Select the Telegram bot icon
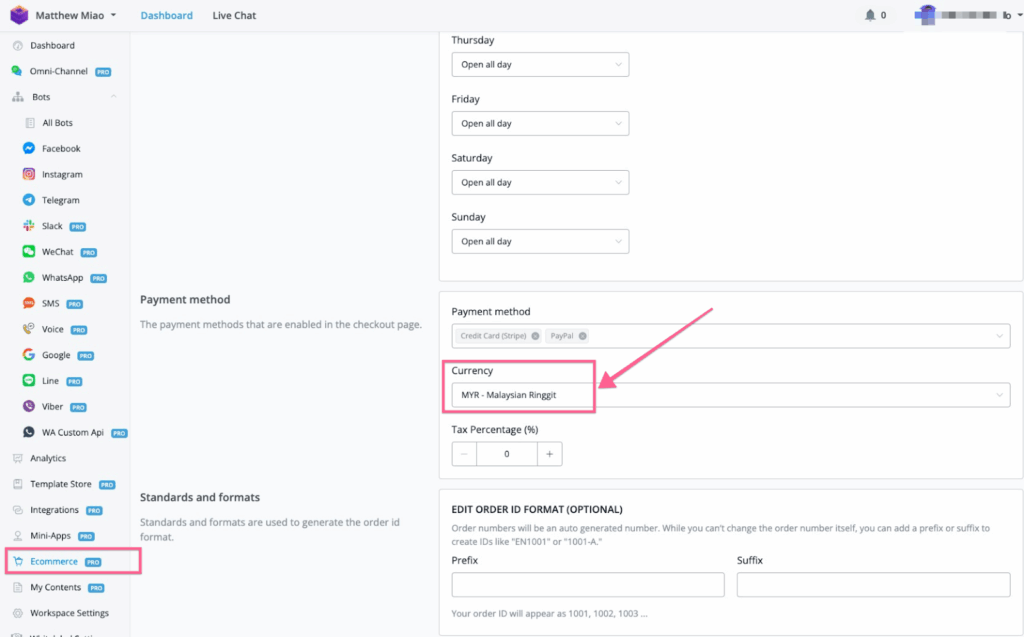The height and width of the screenshot is (637, 1024). (x=29, y=200)
